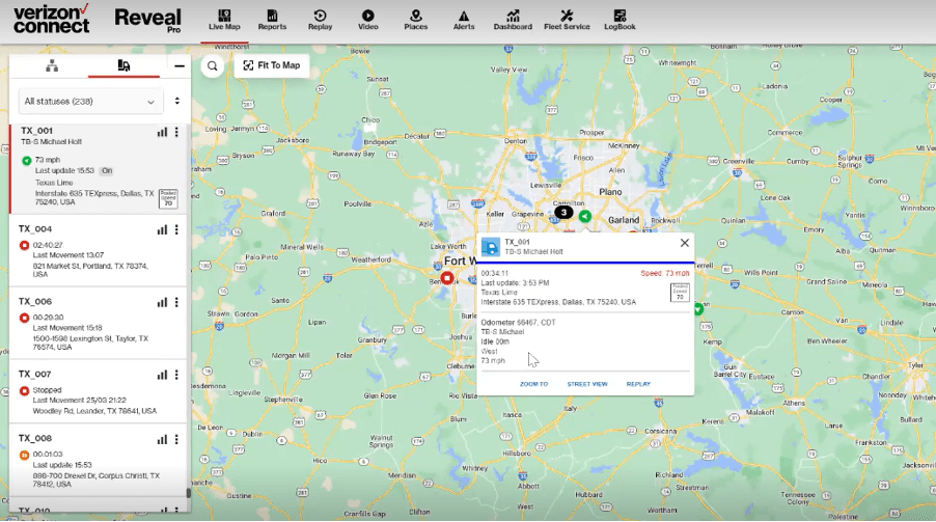The image size is (936, 522).
Task: Close the TX_001 map popup
Action: pyautogui.click(x=684, y=242)
